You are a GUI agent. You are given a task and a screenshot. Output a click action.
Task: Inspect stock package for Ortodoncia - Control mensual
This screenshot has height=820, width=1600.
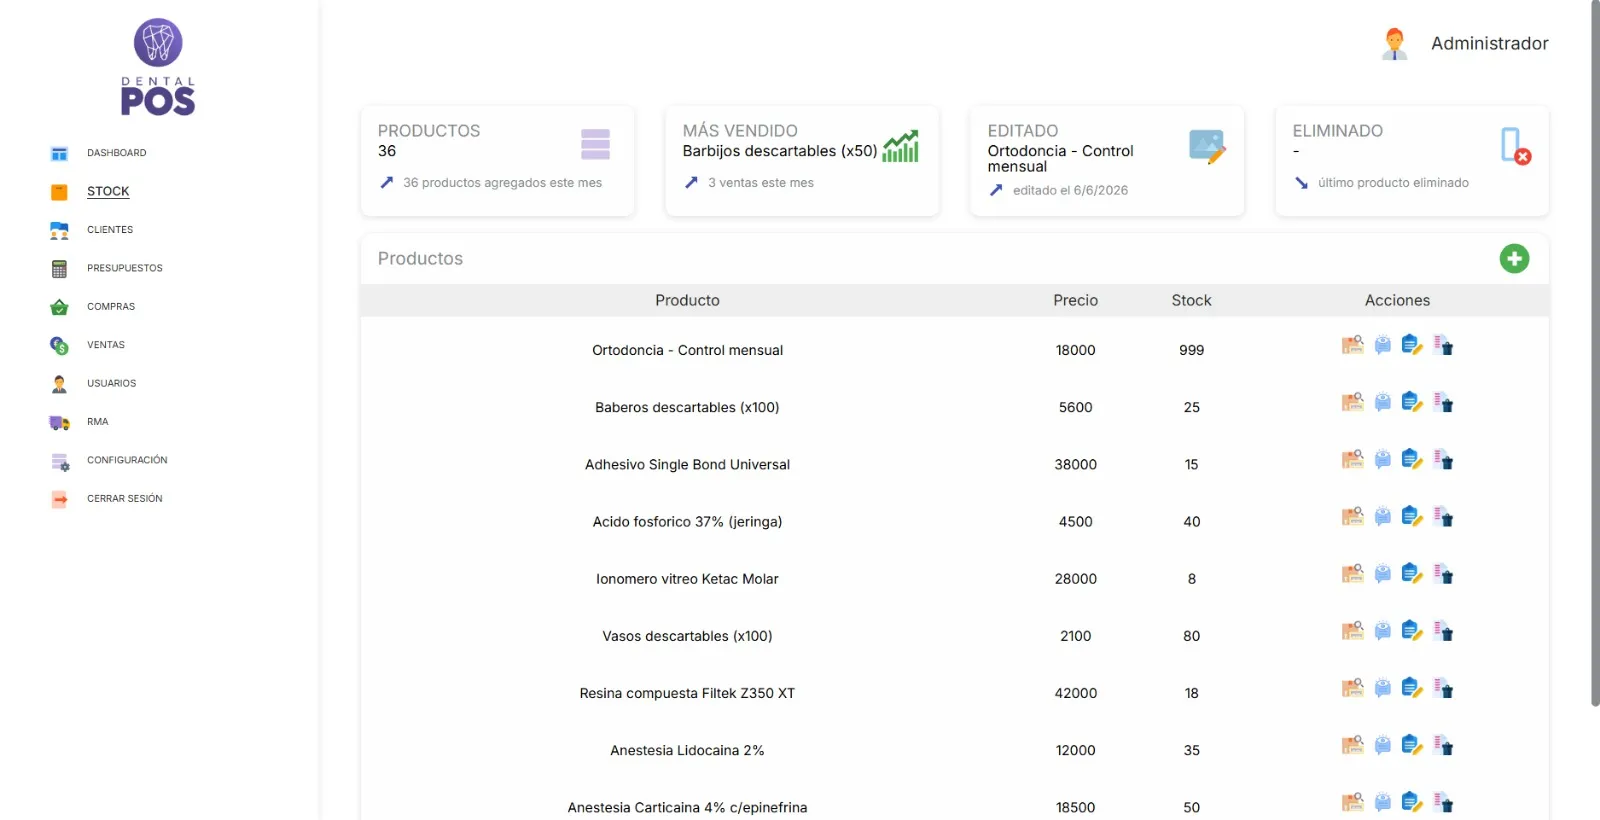[x=1352, y=345]
